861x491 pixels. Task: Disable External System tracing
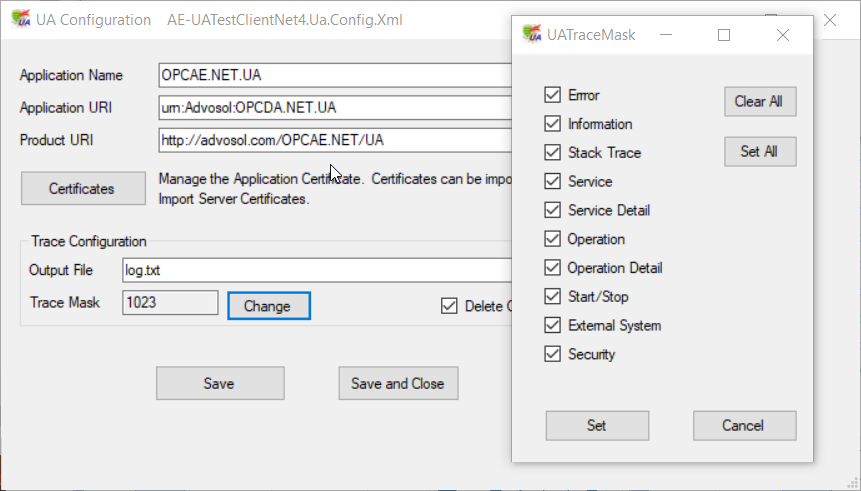tap(551, 325)
